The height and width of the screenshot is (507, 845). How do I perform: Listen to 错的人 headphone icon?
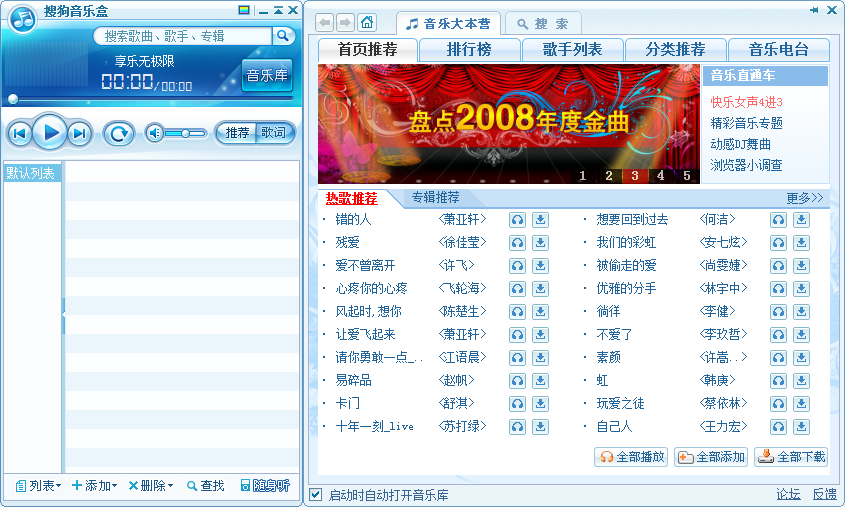pos(517,220)
